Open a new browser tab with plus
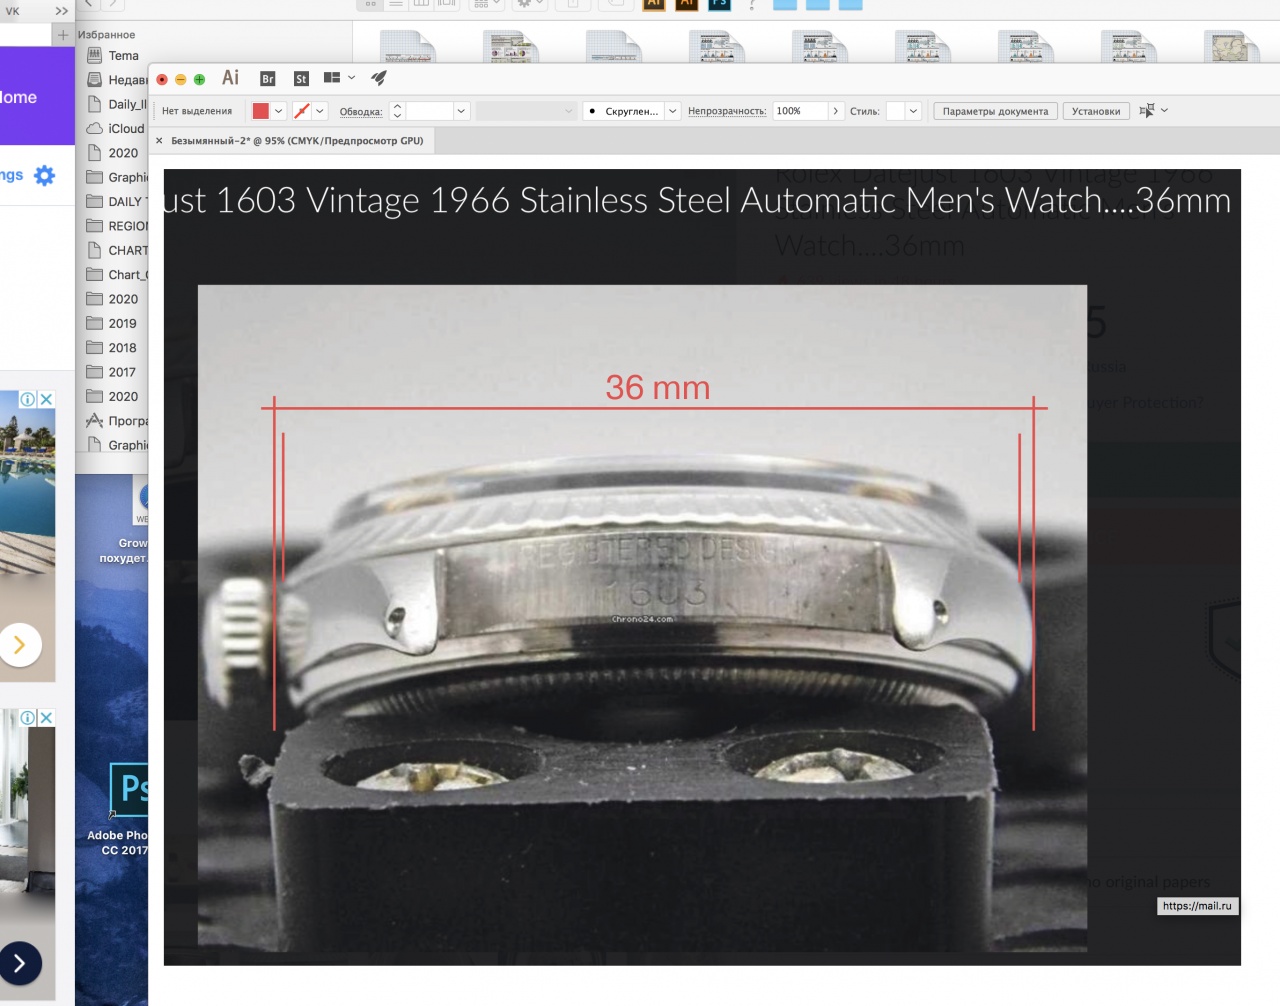Image resolution: width=1280 pixels, height=1006 pixels. 63,35
